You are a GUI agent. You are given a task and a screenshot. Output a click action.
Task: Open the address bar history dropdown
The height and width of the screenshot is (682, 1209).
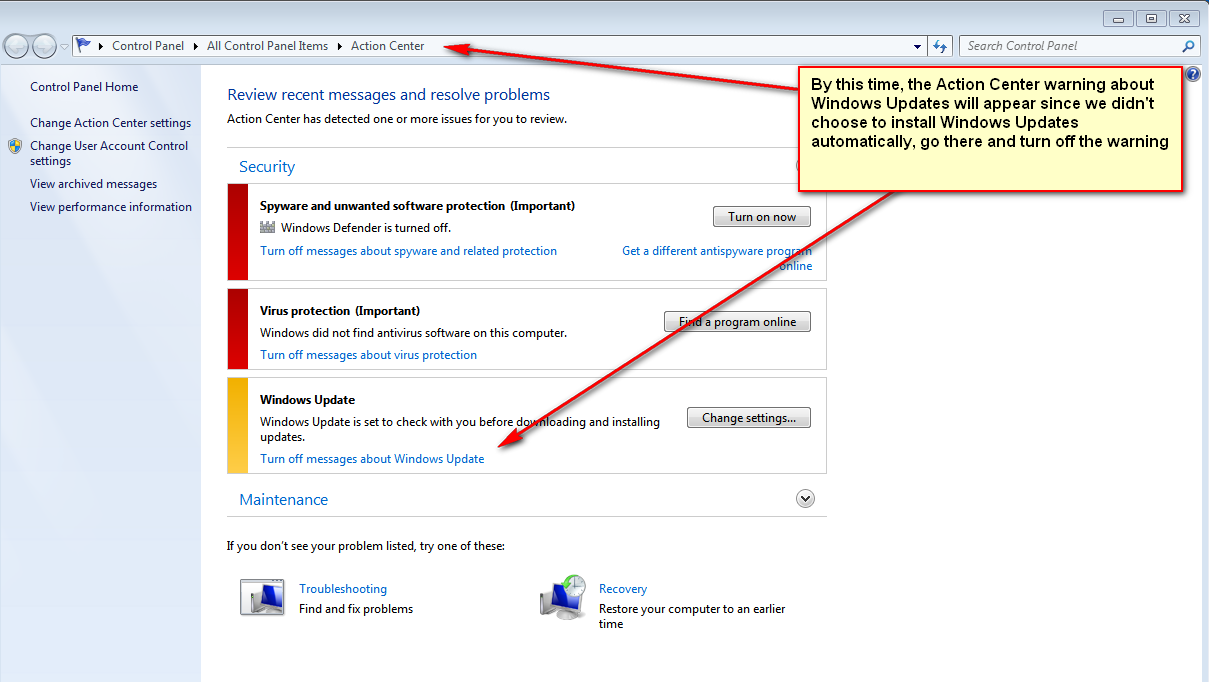click(918, 46)
